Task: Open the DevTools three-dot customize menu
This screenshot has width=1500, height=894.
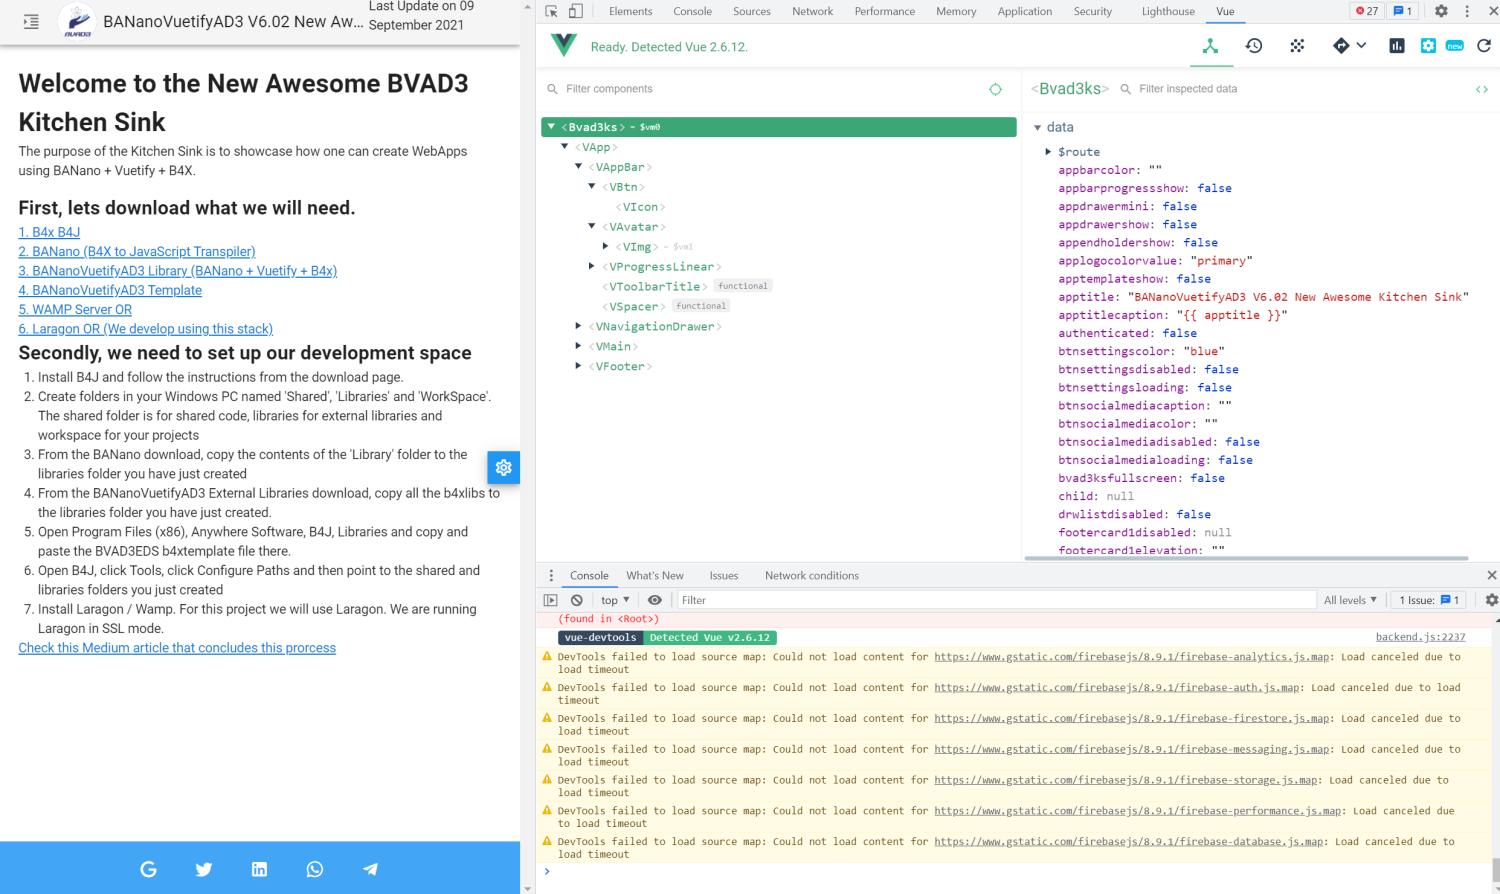Action: (1467, 11)
